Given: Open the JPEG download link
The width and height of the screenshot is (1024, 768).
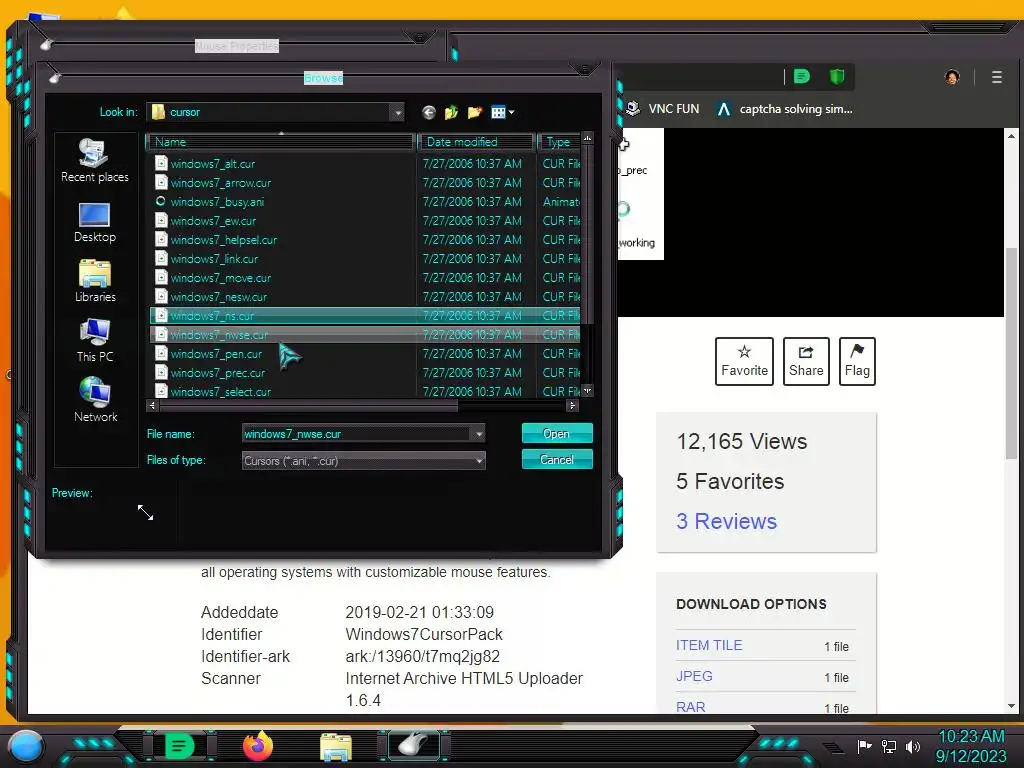Looking at the screenshot, I should point(694,676).
